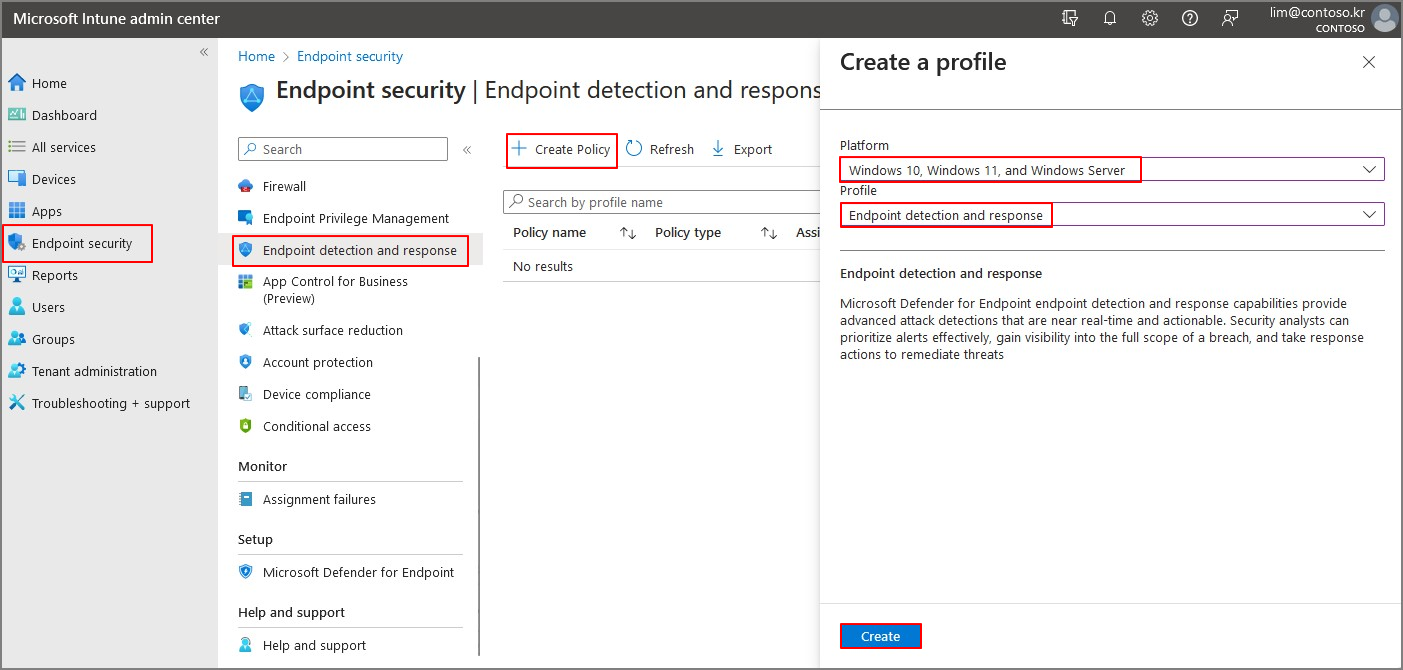Open account avatar for lim@contoso.kr
The image size is (1403, 670).
[x=1384, y=18]
